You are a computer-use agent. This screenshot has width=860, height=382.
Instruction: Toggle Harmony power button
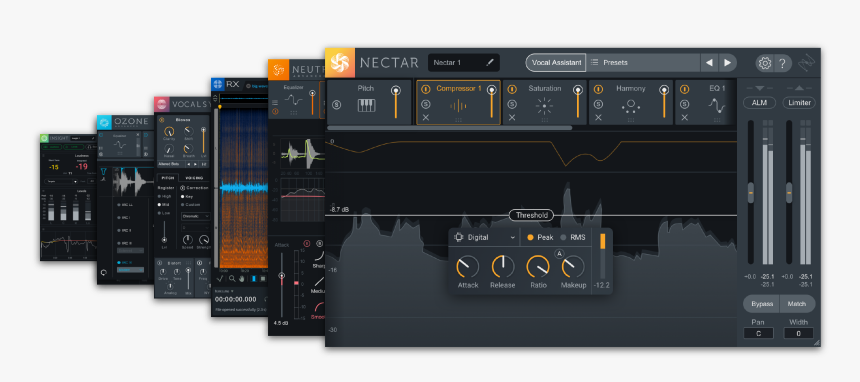pyautogui.click(x=598, y=89)
